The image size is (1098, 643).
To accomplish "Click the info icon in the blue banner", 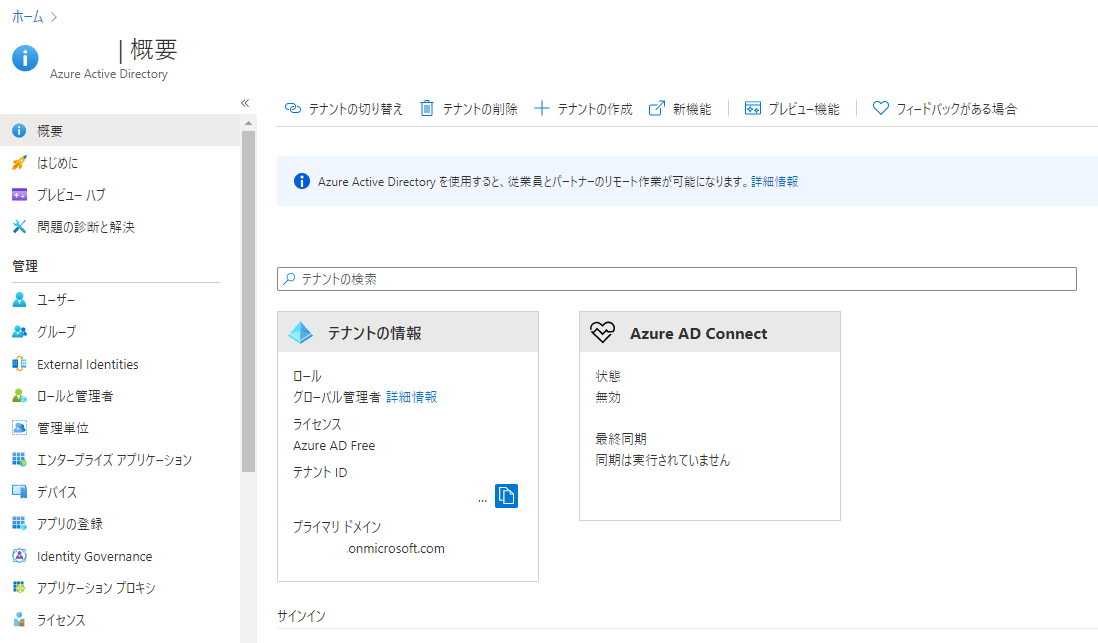I will pyautogui.click(x=302, y=181).
